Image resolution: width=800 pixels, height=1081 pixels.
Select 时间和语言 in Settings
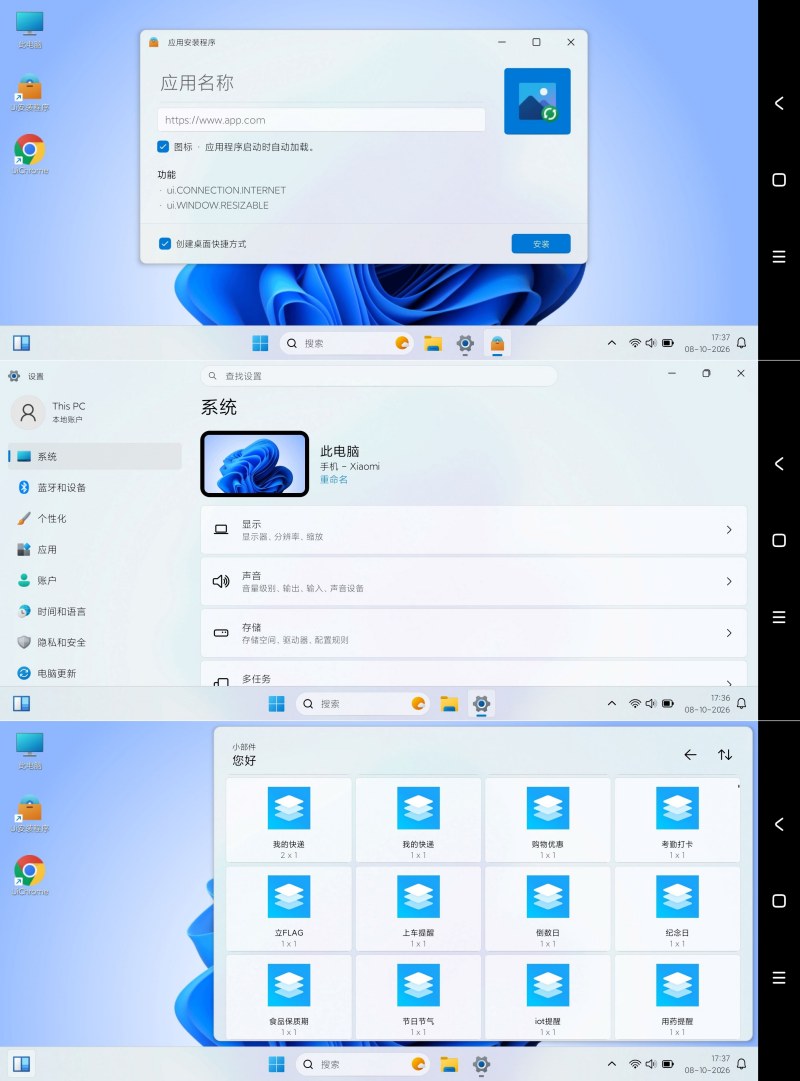click(94, 612)
